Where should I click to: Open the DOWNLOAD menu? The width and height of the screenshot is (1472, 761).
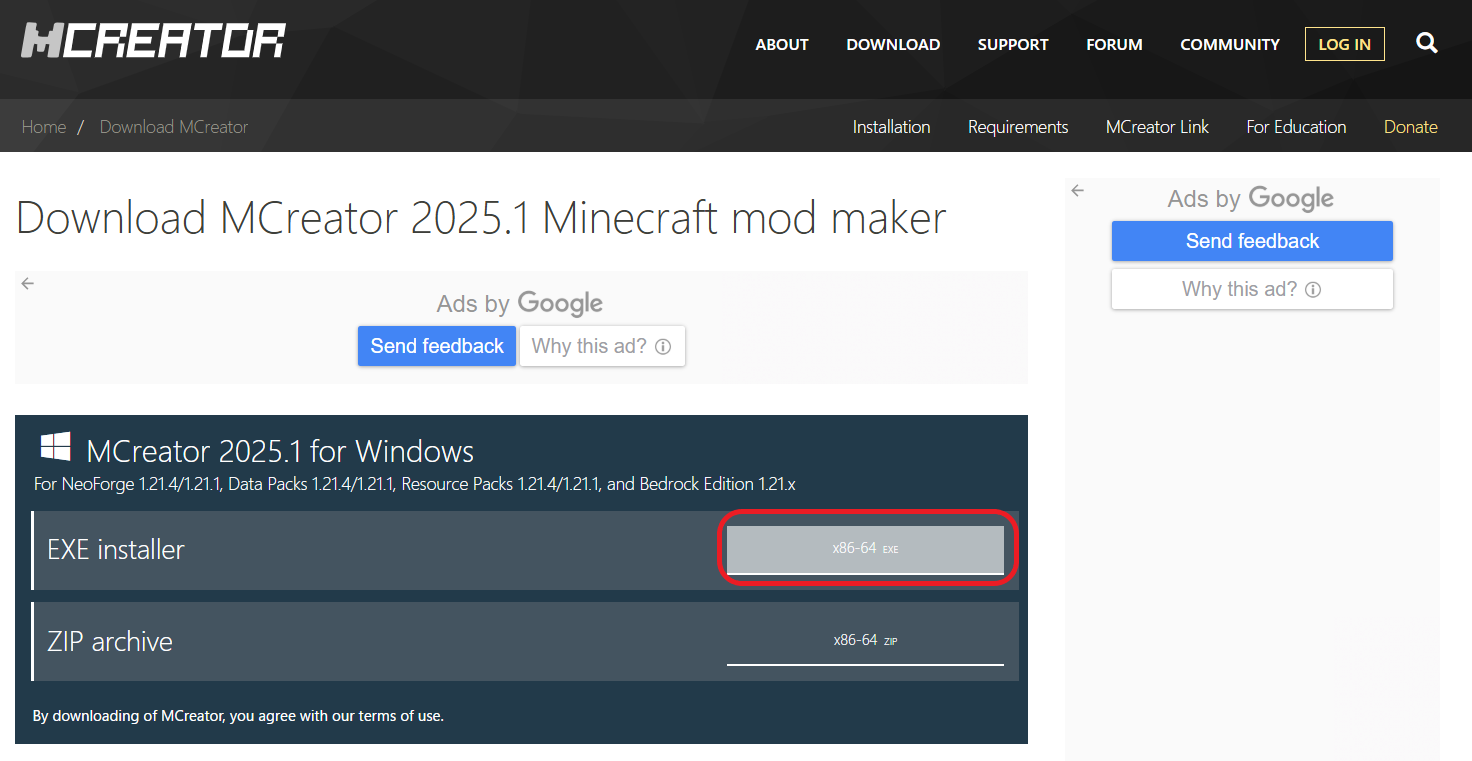tap(892, 44)
